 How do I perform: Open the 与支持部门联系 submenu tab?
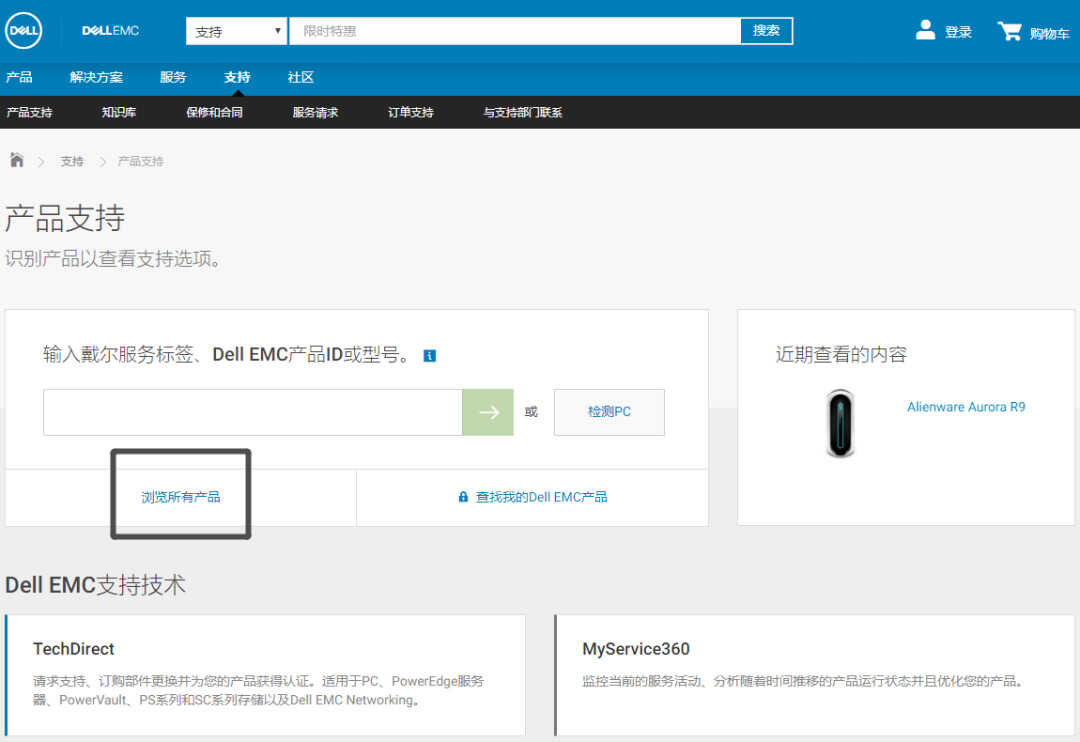click(x=523, y=112)
